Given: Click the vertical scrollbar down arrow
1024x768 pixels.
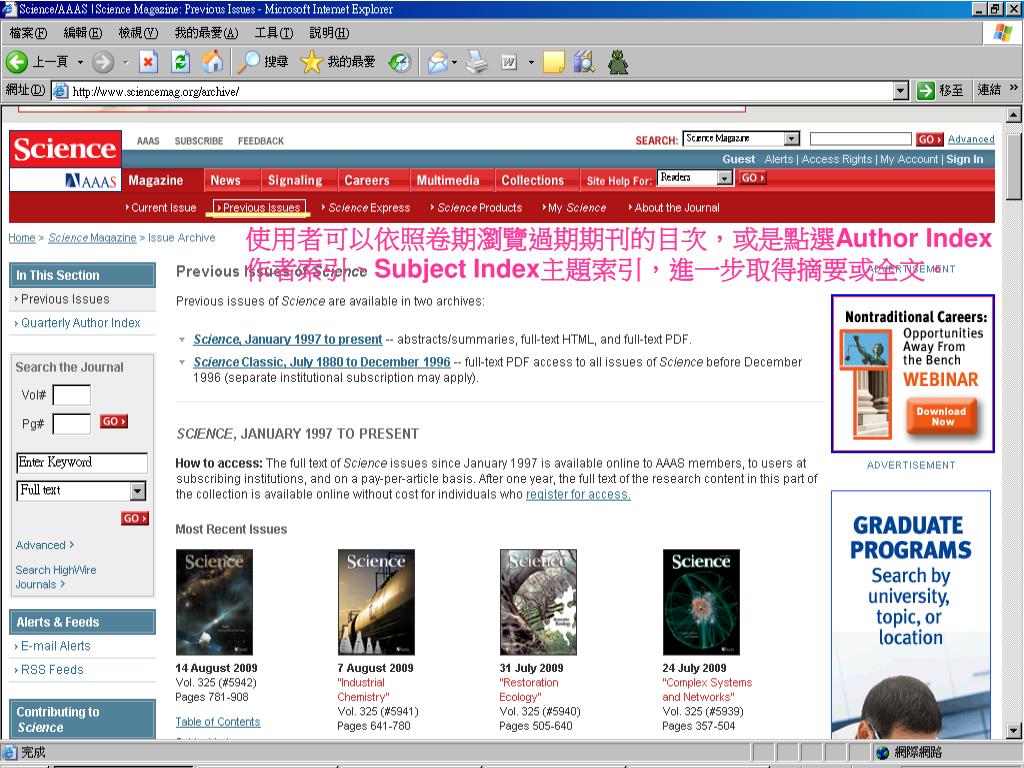Looking at the screenshot, I should point(1014,731).
